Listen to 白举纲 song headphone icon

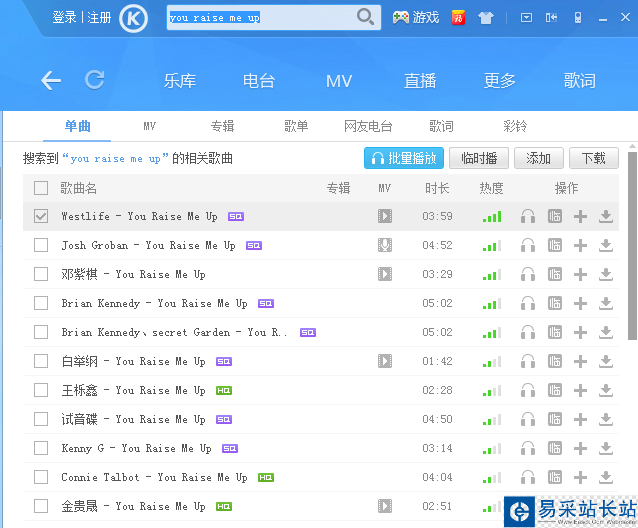point(528,361)
